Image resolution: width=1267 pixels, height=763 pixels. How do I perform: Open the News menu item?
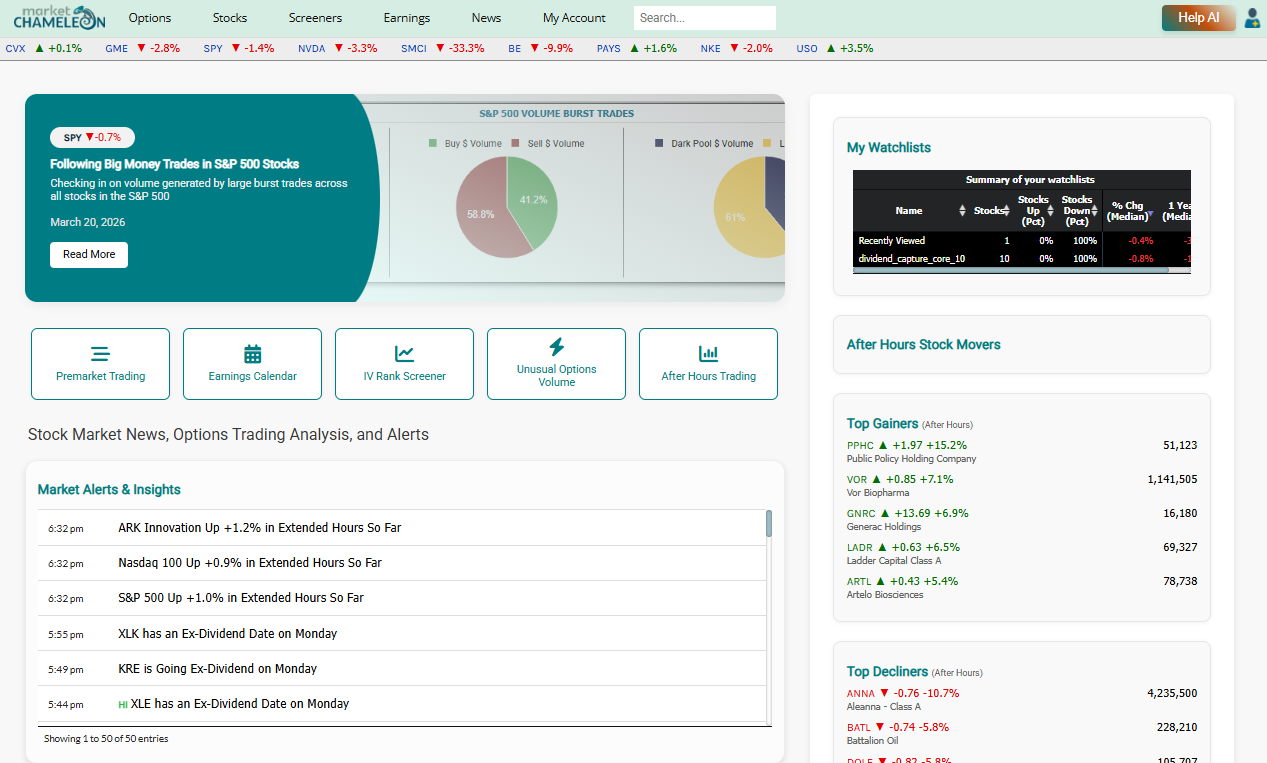pos(486,18)
